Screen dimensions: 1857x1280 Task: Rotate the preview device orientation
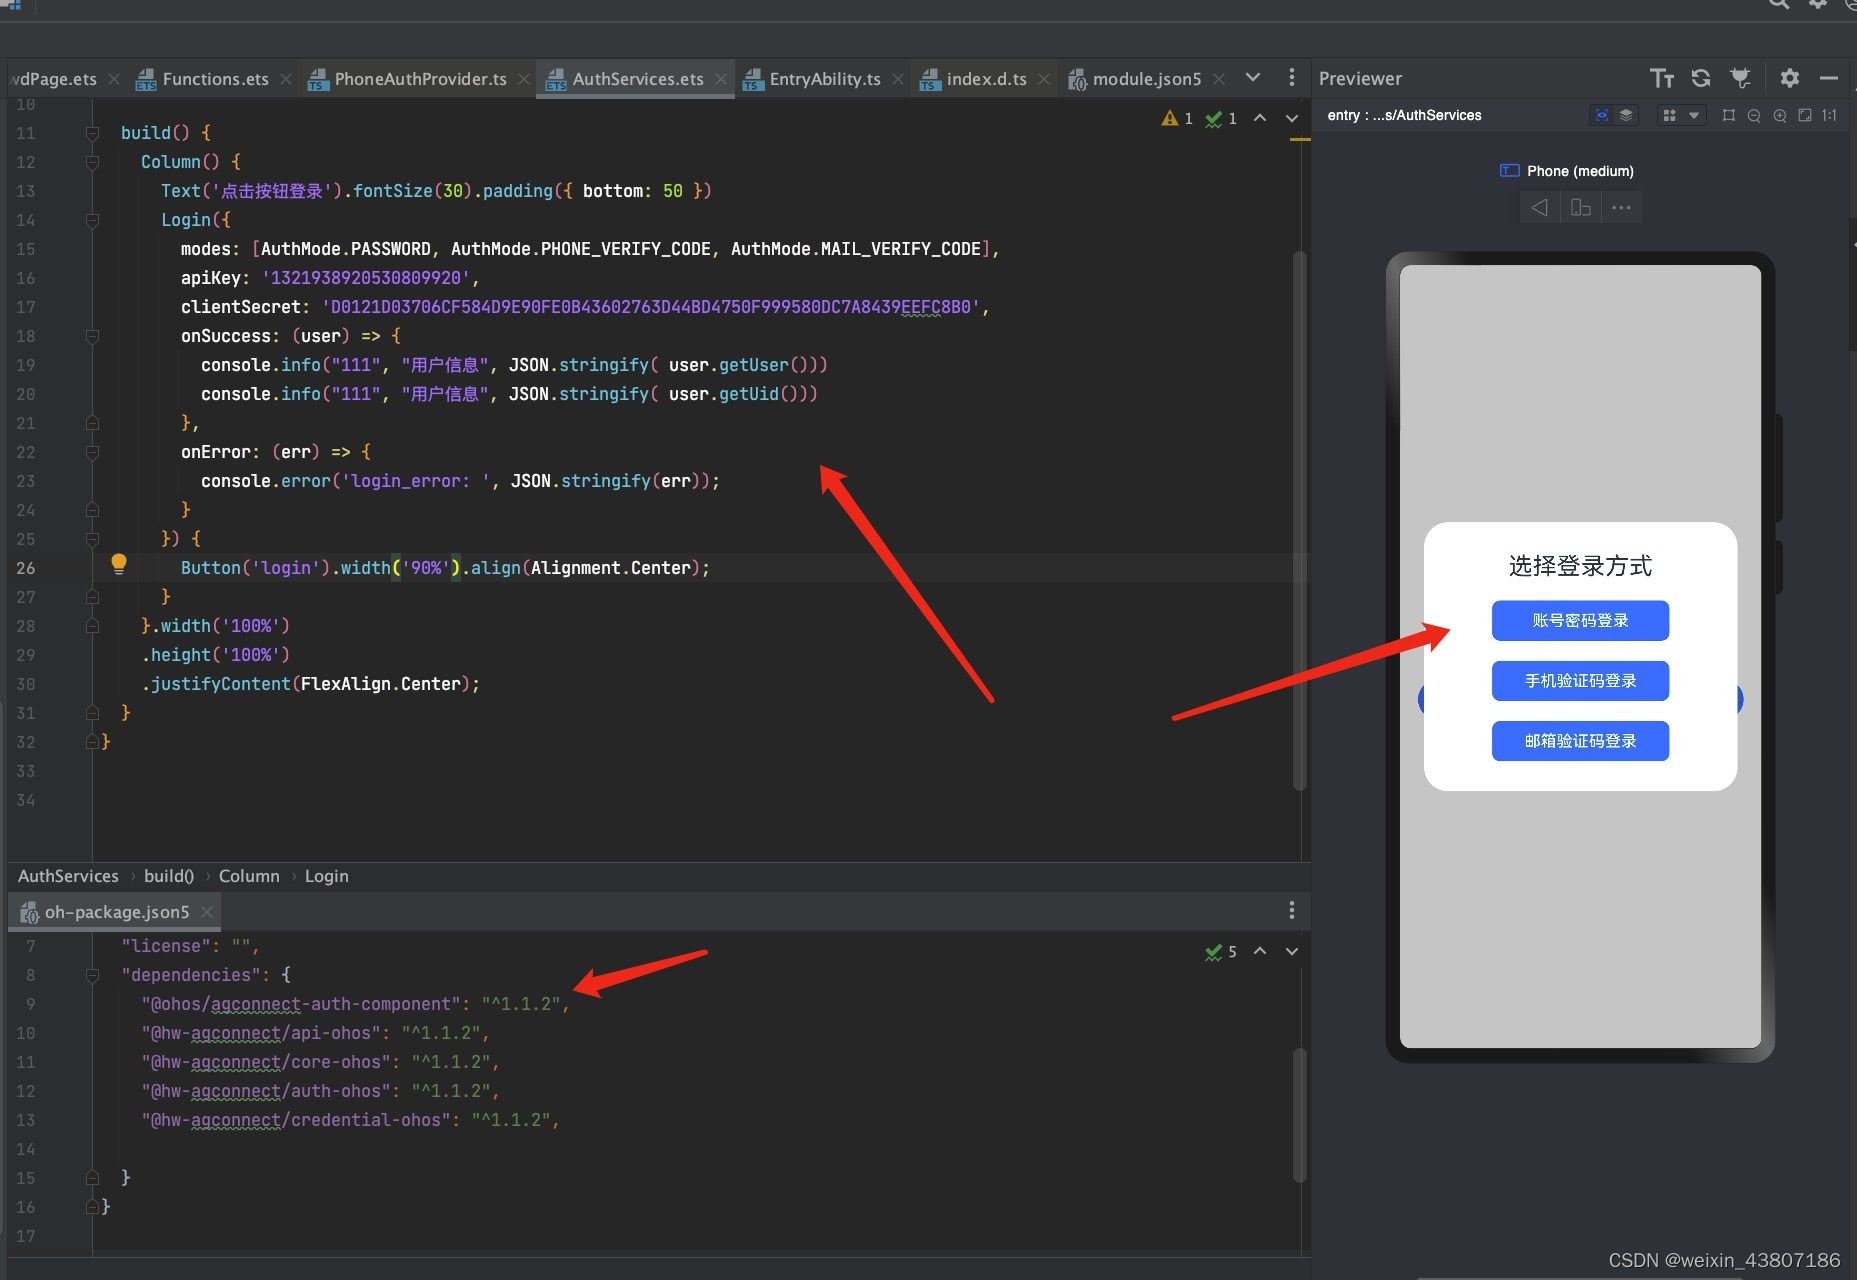[1581, 208]
